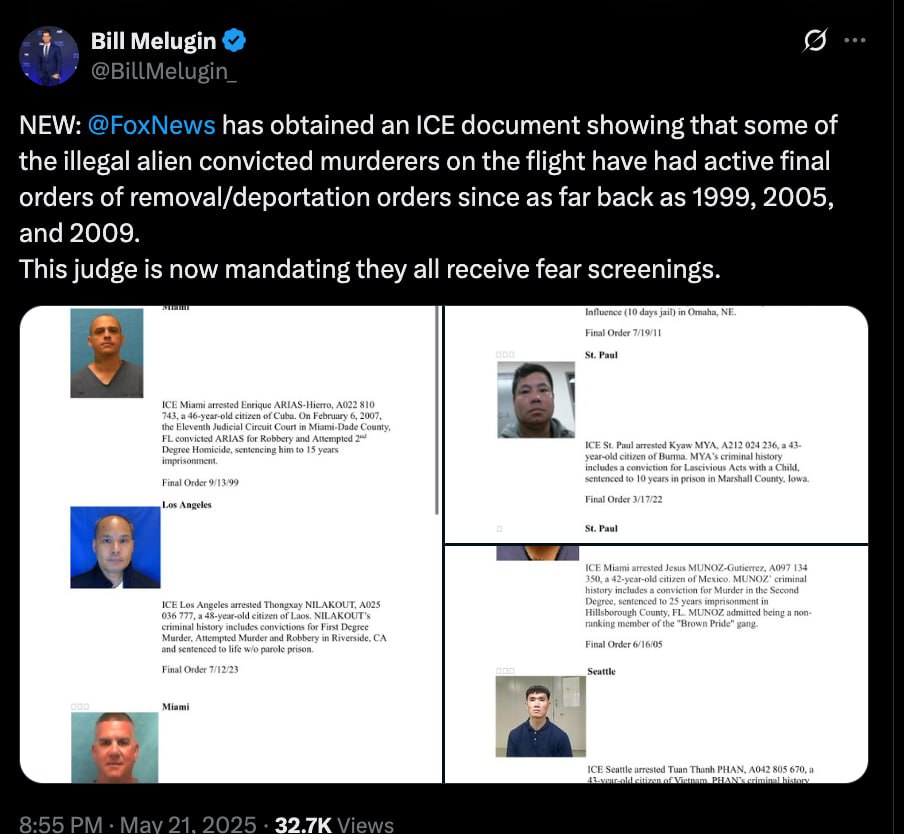904x834 pixels.
Task: Click Bill Melugin's profile avatar
Action: pyautogui.click(x=49, y=56)
